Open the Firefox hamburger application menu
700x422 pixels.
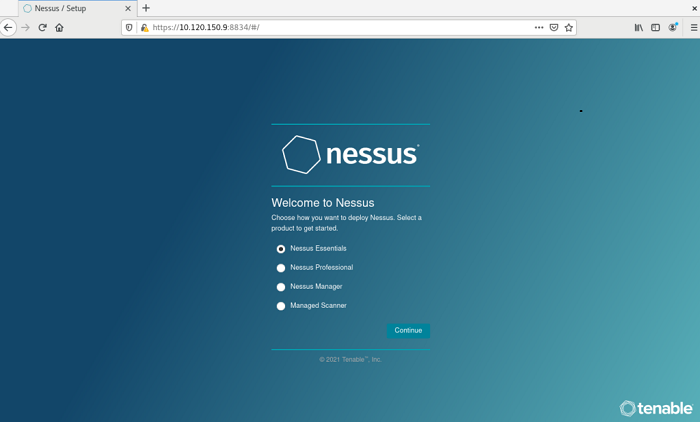click(x=693, y=28)
